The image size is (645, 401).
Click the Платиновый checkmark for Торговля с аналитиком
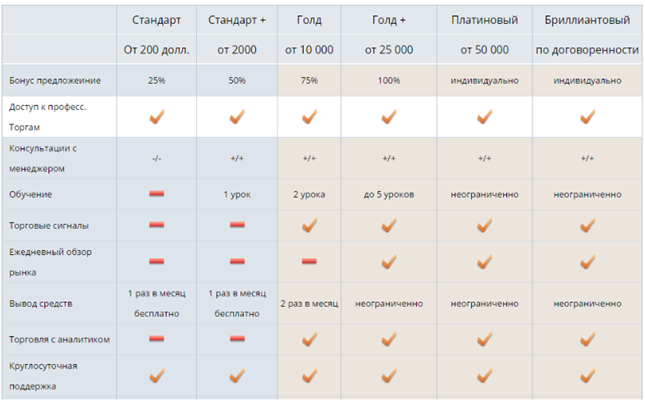click(x=483, y=339)
